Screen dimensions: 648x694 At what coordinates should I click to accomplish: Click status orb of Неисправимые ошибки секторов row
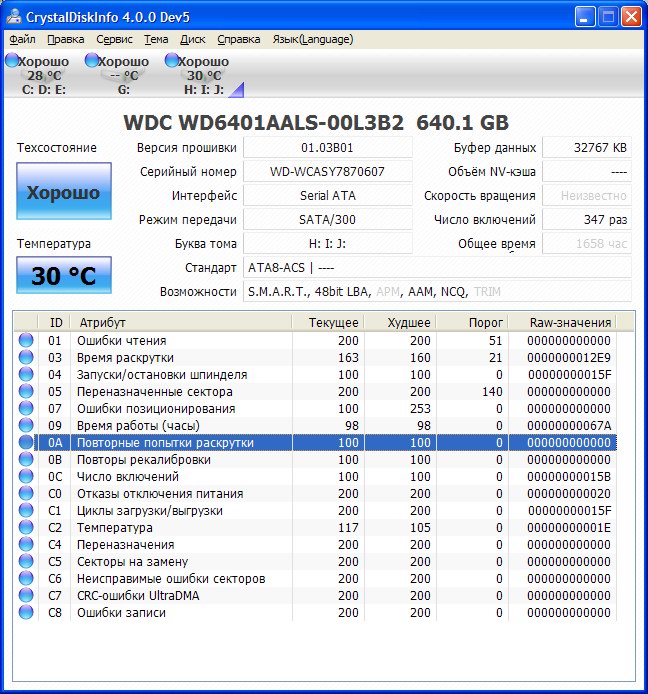(x=26, y=578)
